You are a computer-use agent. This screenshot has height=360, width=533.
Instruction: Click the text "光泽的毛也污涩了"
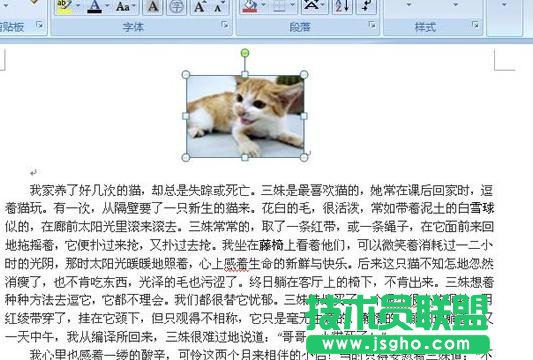pos(188,282)
